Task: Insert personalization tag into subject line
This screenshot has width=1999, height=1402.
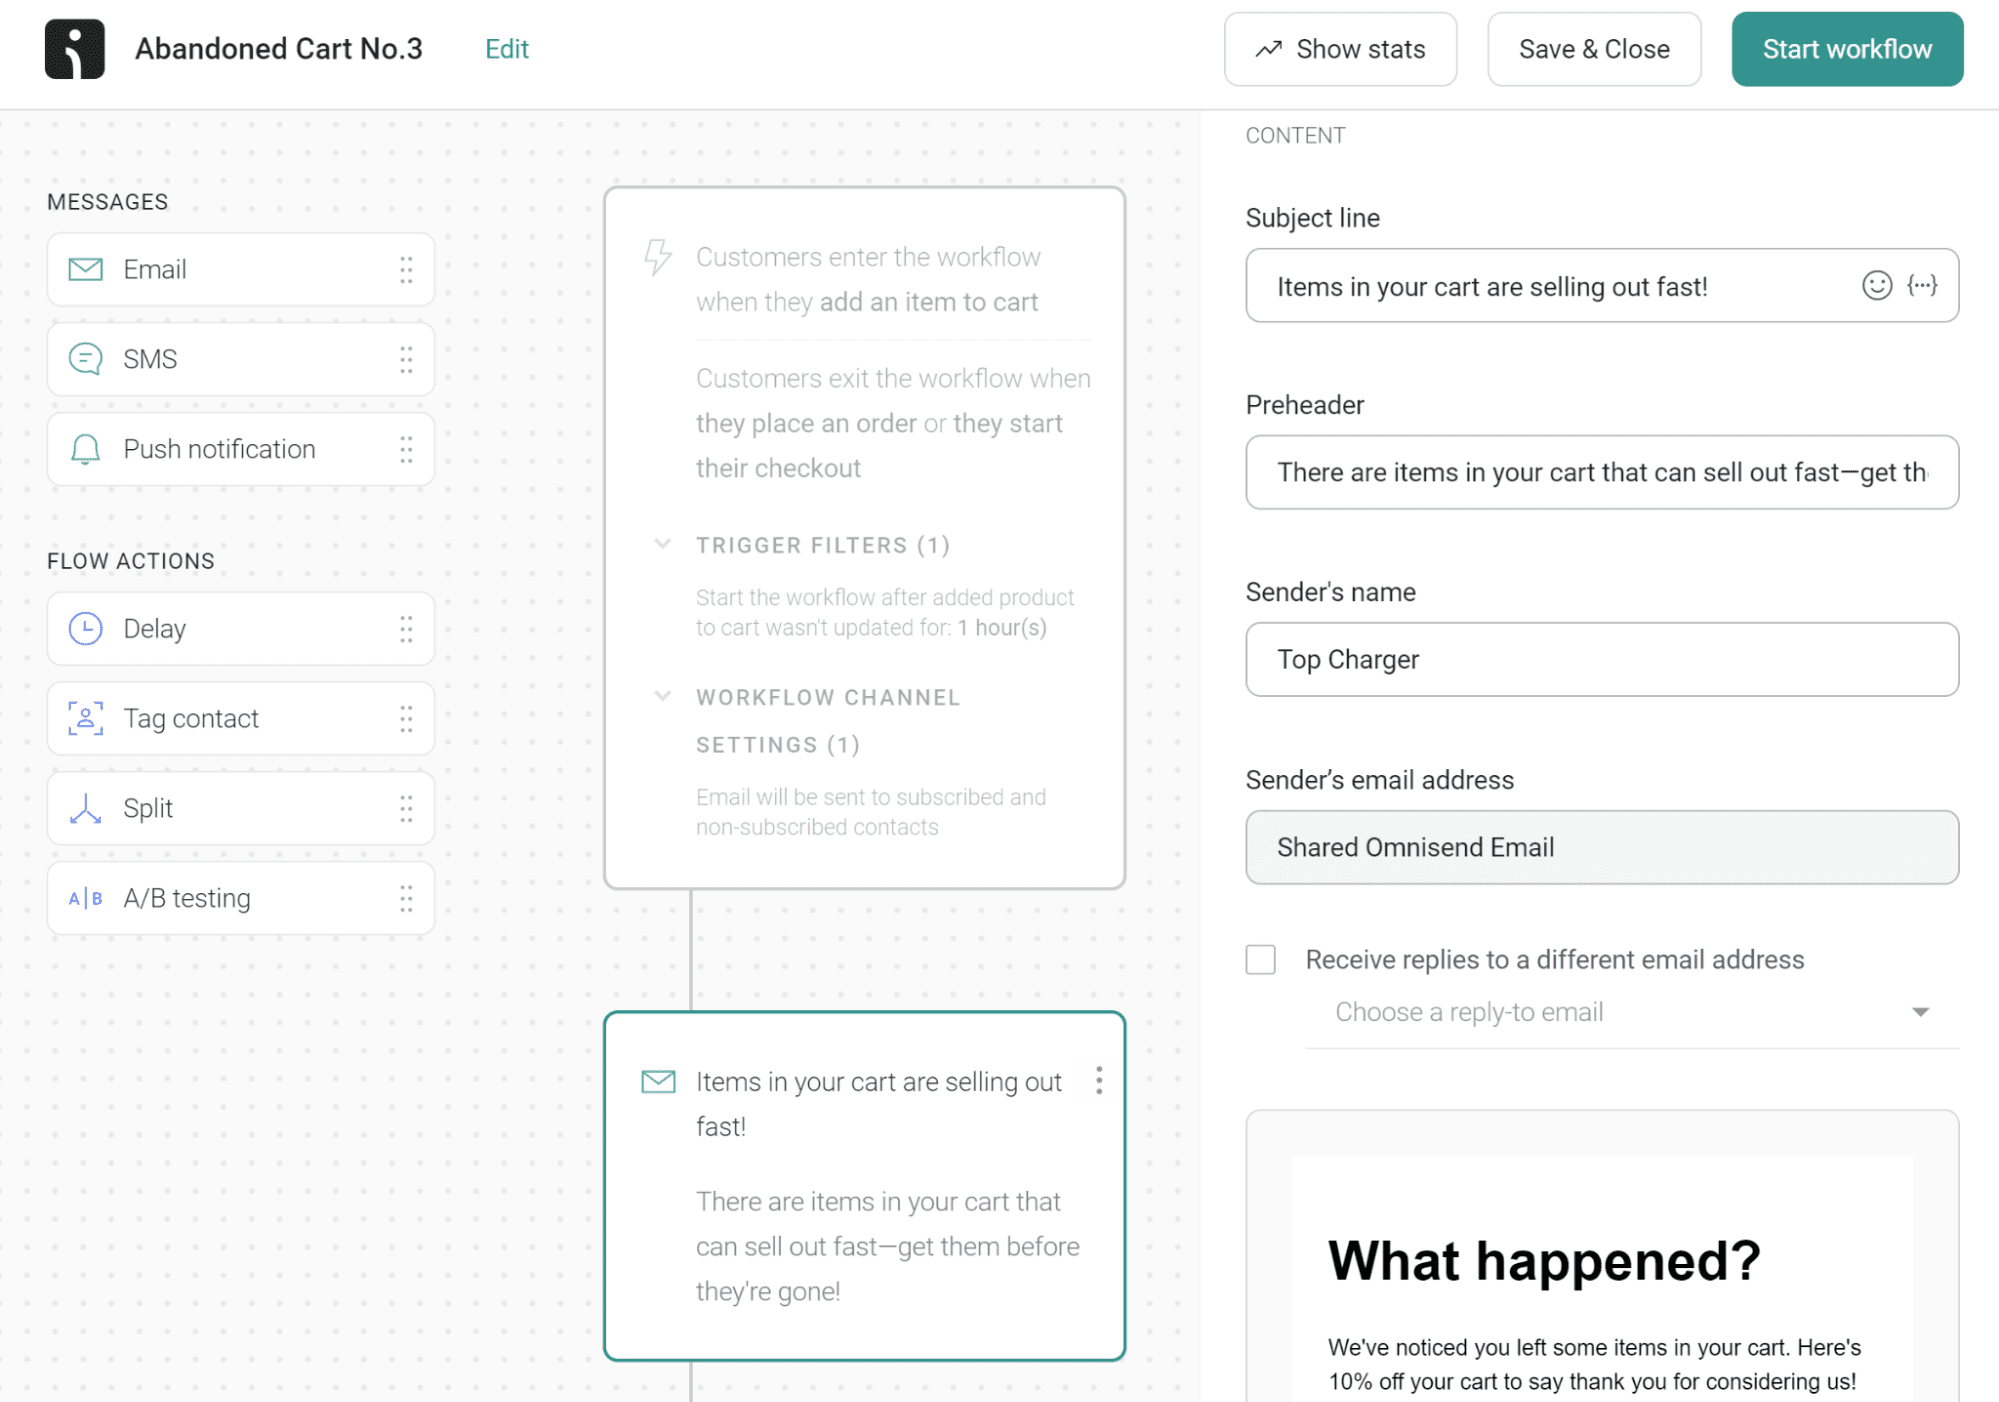Action: pyautogui.click(x=1921, y=286)
